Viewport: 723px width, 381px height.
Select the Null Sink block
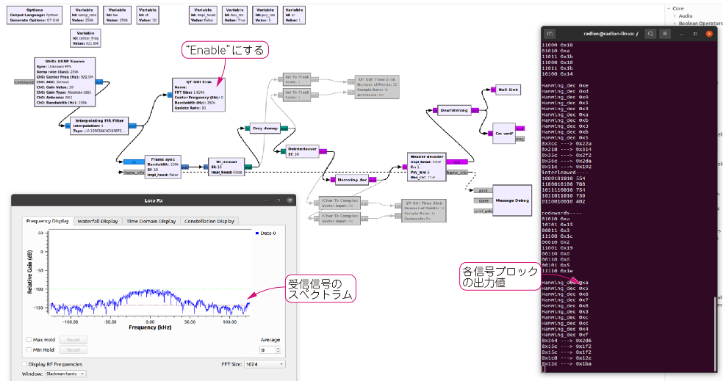coord(508,89)
